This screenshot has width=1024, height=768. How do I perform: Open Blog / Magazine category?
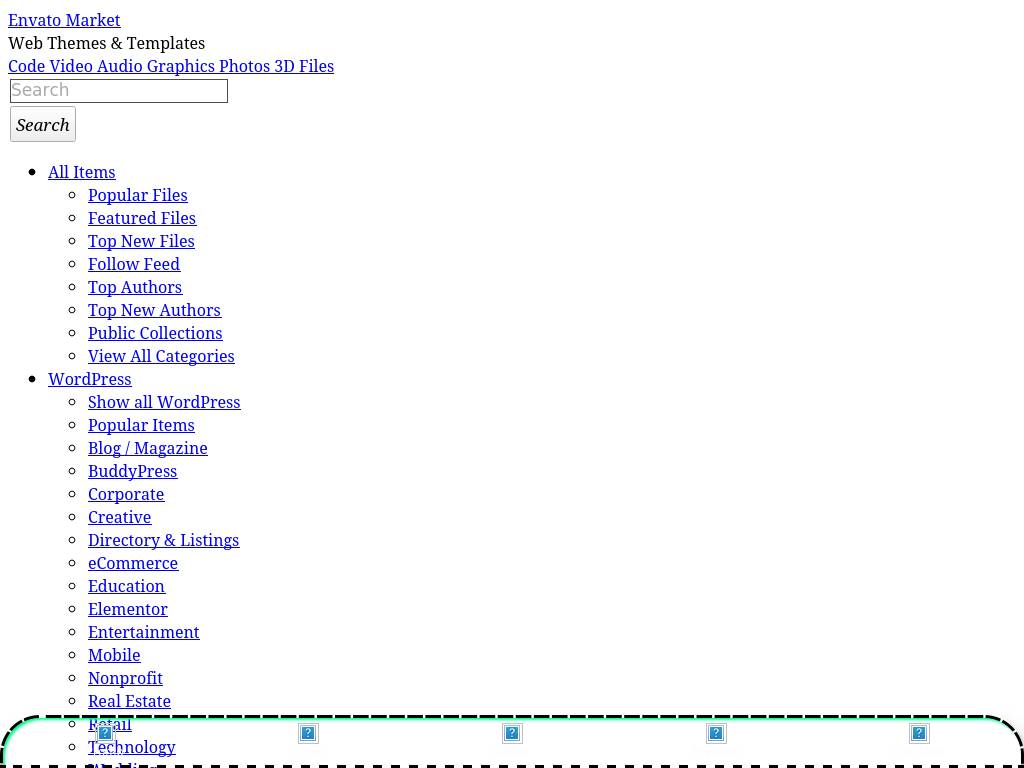click(x=148, y=448)
